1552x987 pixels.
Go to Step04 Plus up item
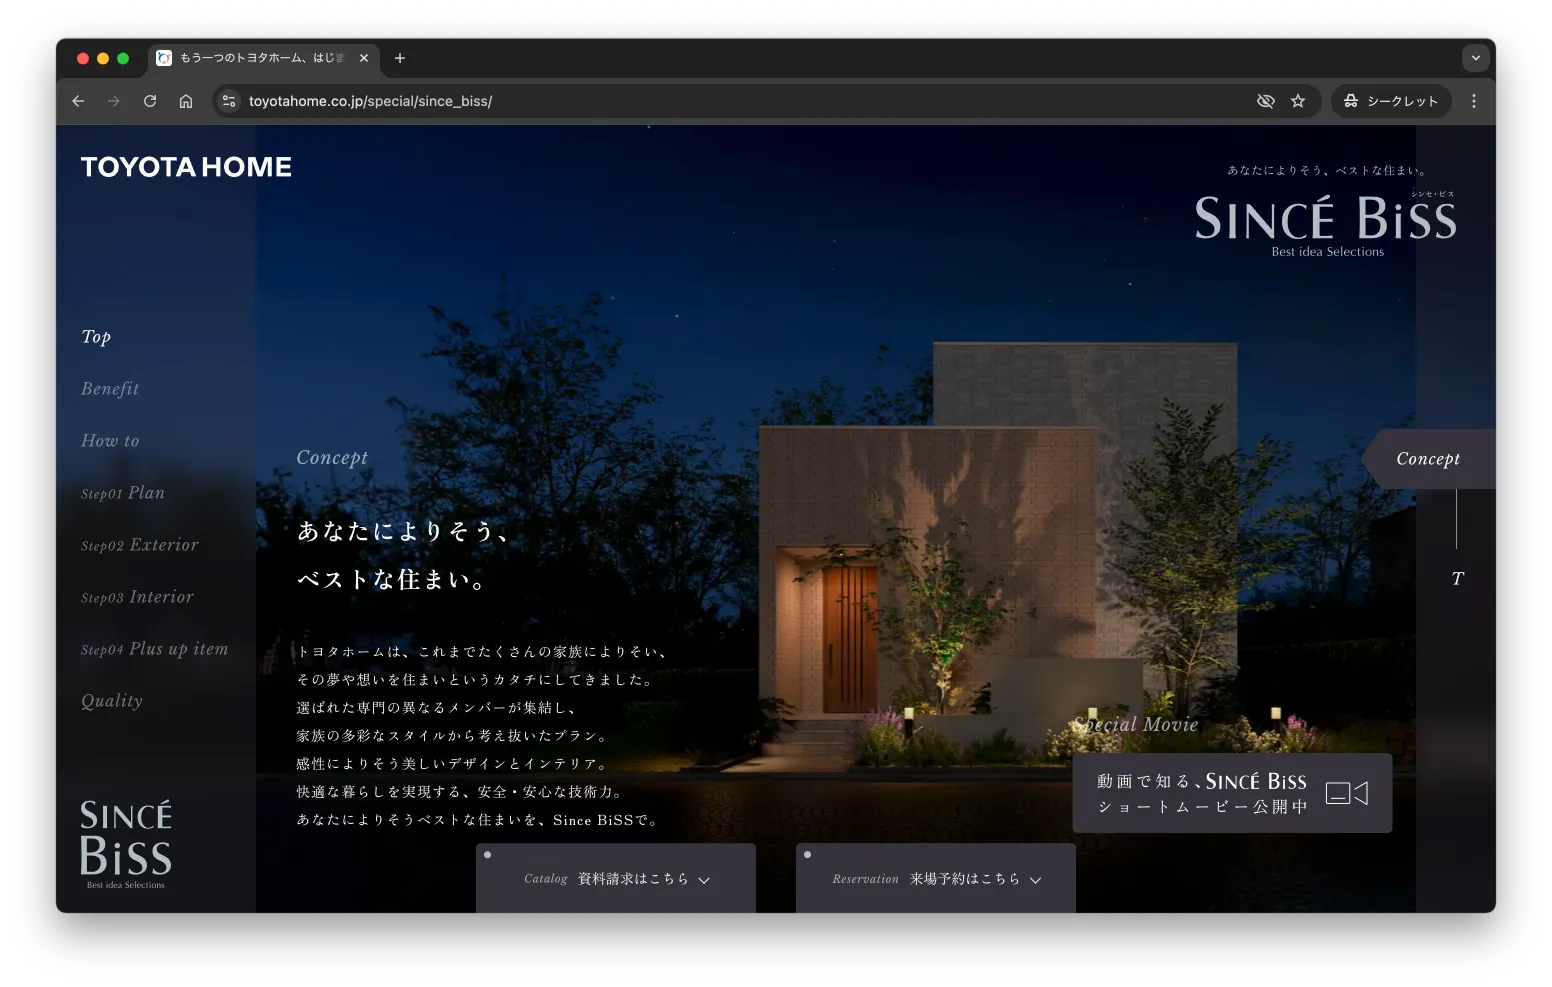pos(155,649)
